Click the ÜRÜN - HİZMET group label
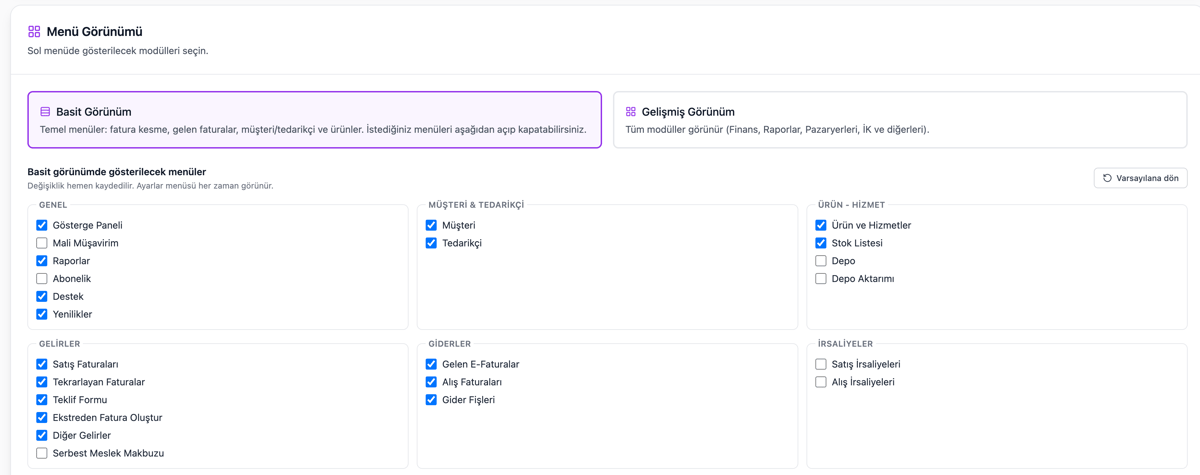This screenshot has width=1200, height=475. tap(851, 205)
